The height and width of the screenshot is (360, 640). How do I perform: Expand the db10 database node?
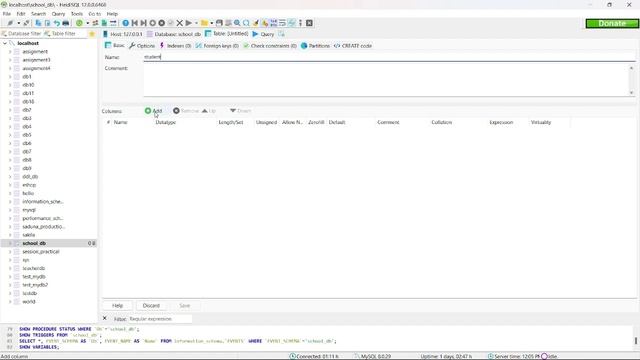(x=10, y=85)
